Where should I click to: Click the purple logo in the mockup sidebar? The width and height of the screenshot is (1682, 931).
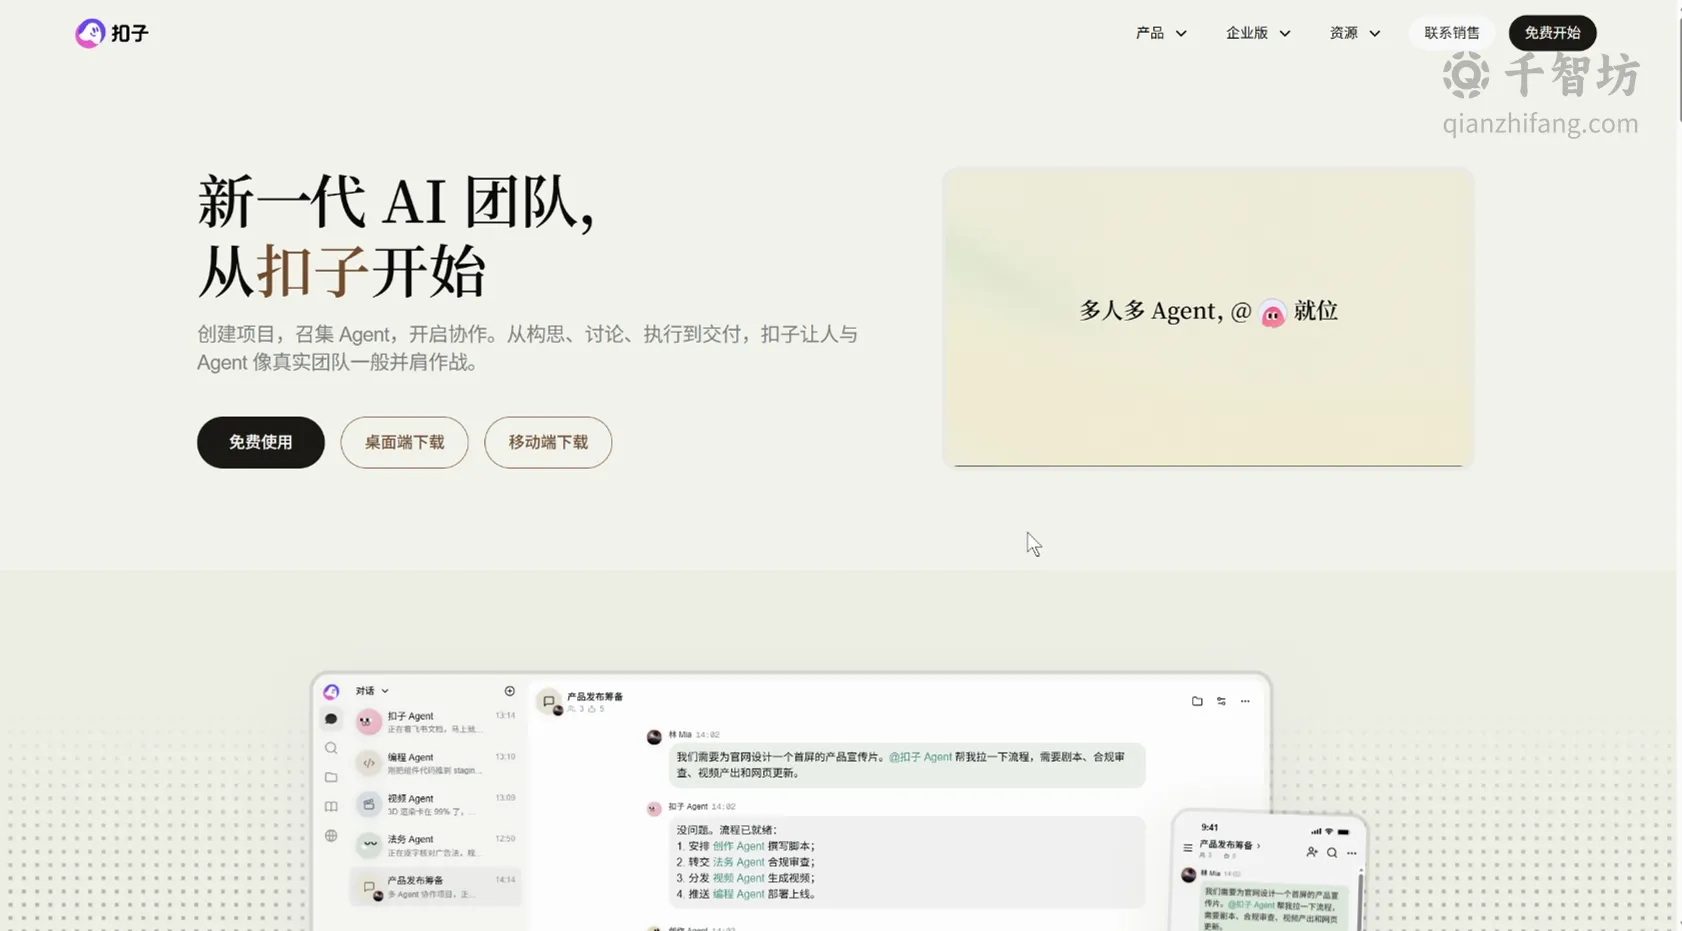331,691
